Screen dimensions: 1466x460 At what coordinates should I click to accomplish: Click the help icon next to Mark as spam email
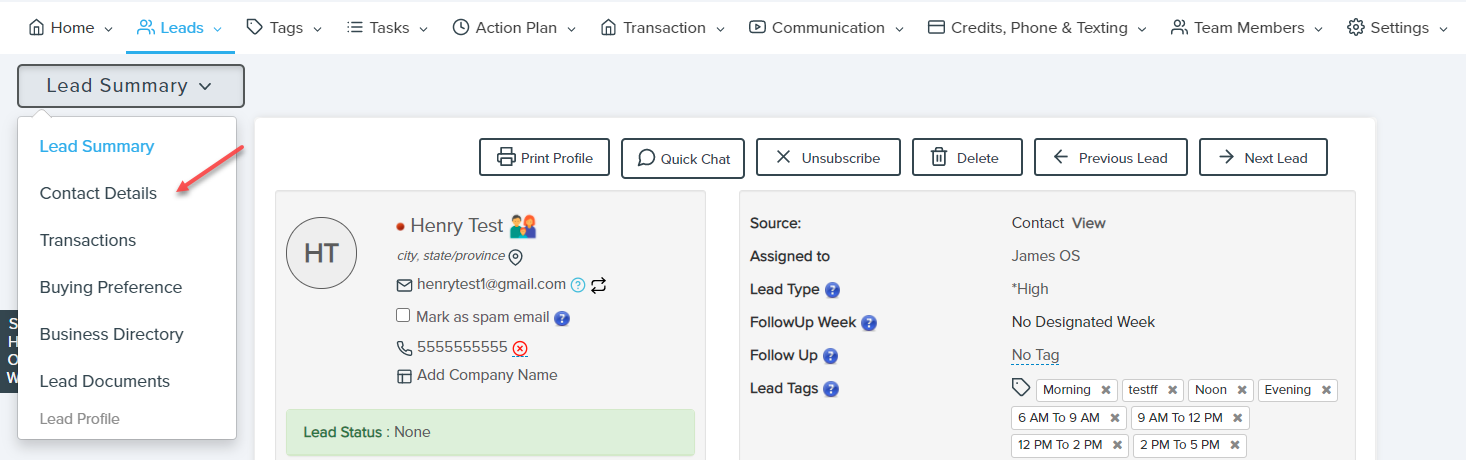pyautogui.click(x=562, y=318)
